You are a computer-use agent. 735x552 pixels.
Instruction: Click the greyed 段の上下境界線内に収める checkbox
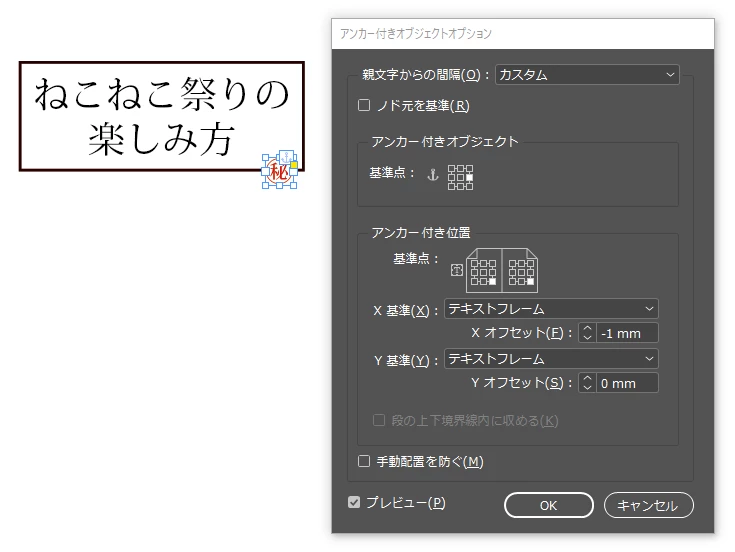379,420
